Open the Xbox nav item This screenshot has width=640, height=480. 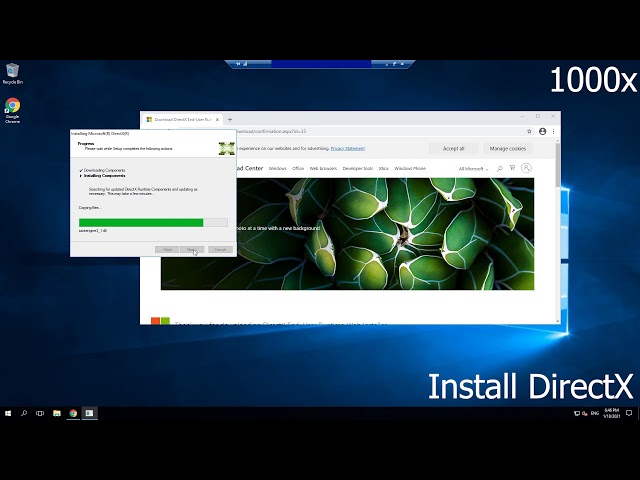click(384, 168)
